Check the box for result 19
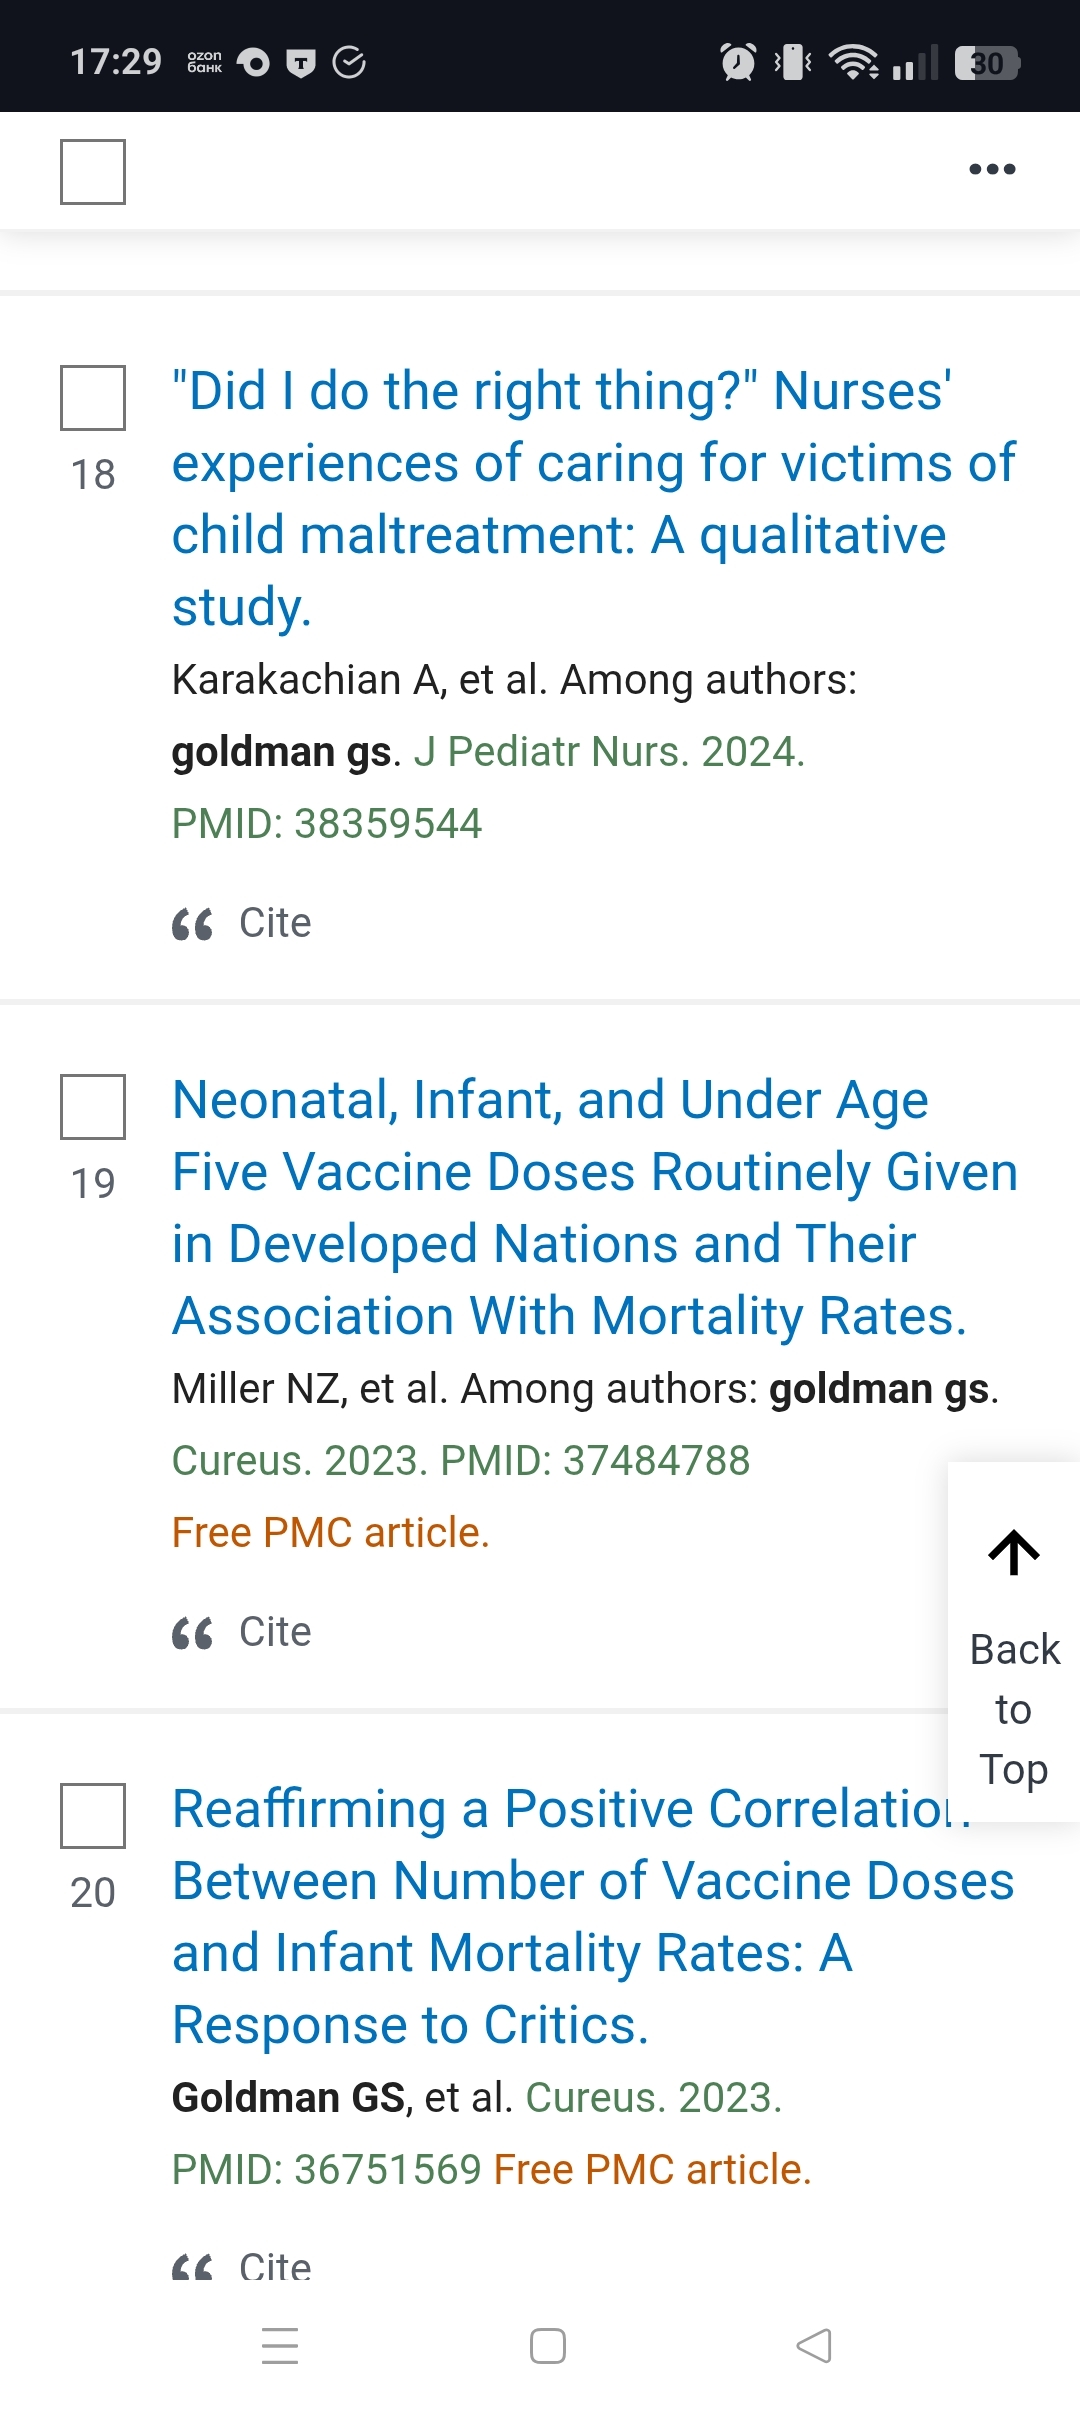 pyautogui.click(x=93, y=1107)
